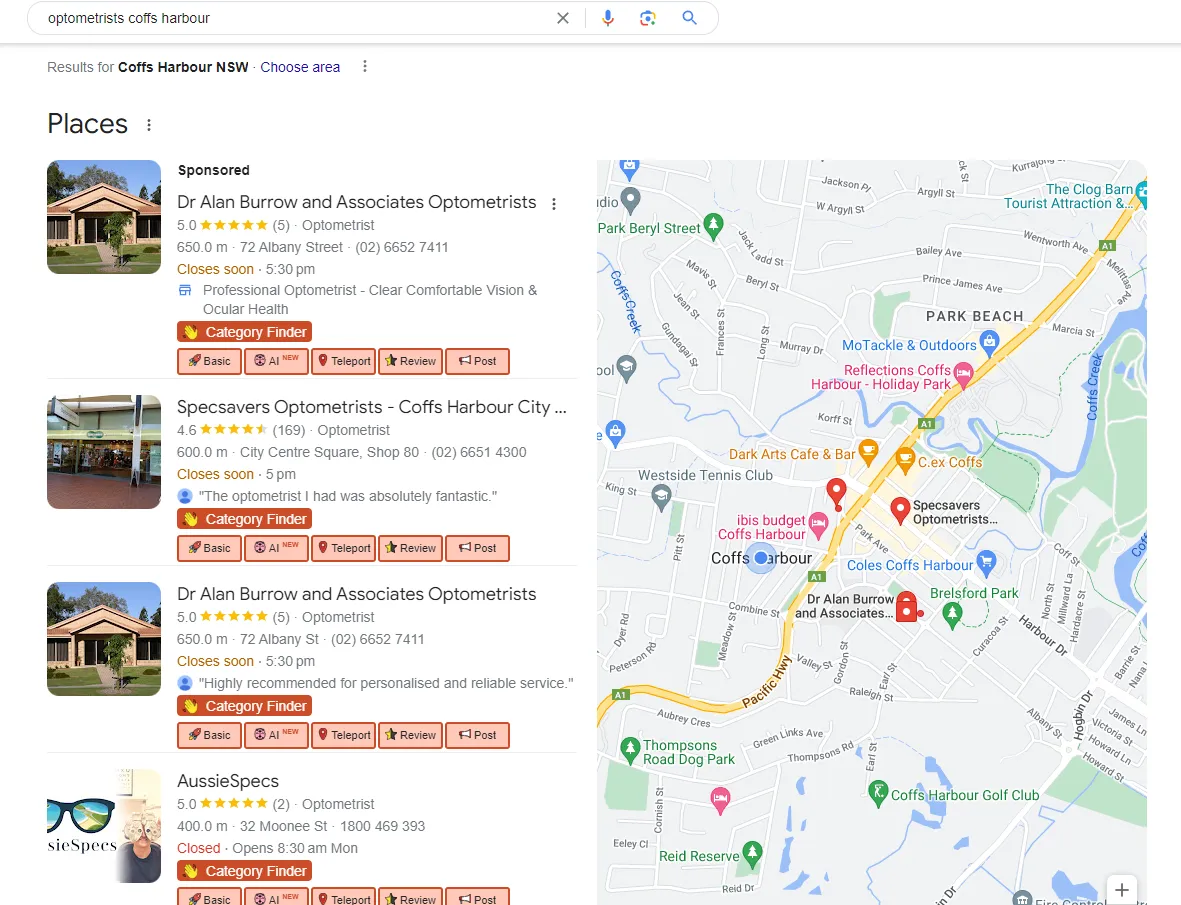Open the AussieSpecs listing title
This screenshot has height=905, width=1181.
(227, 781)
